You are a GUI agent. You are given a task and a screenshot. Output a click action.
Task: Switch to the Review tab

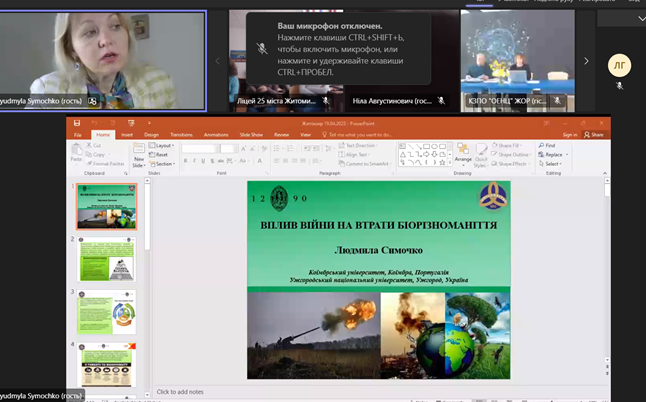[x=281, y=135]
